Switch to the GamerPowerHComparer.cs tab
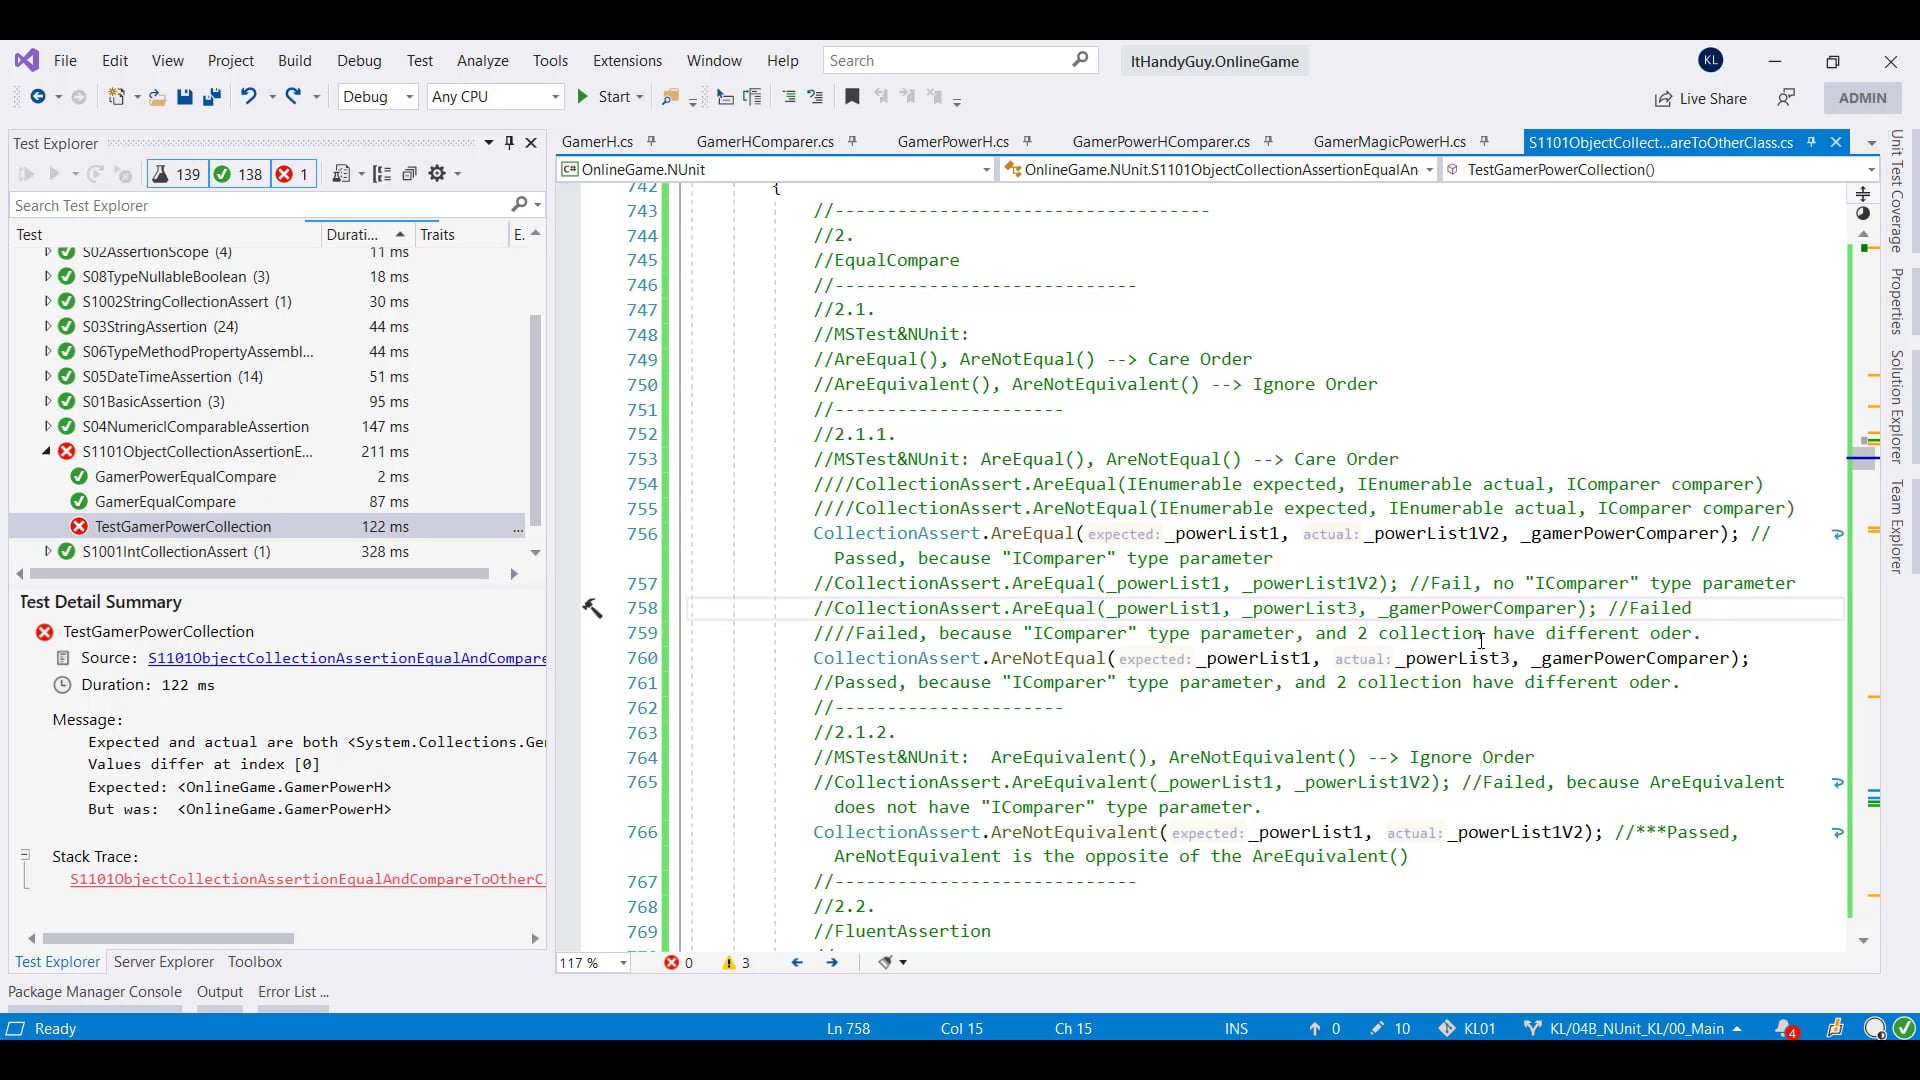1920x1080 pixels. click(x=1160, y=142)
